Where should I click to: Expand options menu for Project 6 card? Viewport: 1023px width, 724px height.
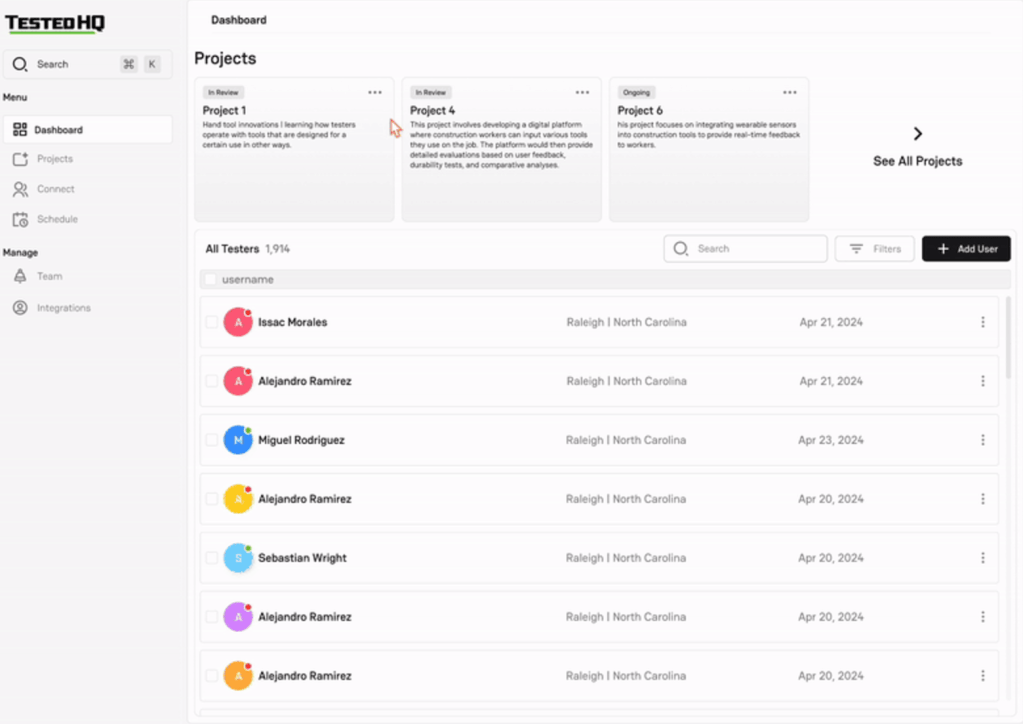tap(790, 93)
